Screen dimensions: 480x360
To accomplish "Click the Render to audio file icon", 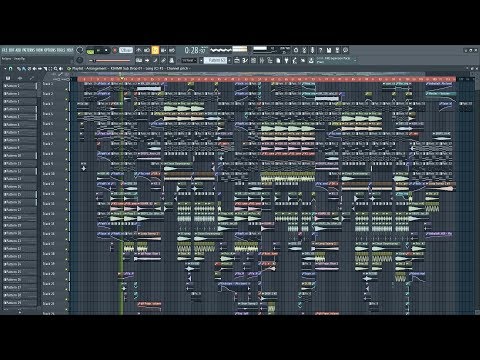I will click(337, 50).
